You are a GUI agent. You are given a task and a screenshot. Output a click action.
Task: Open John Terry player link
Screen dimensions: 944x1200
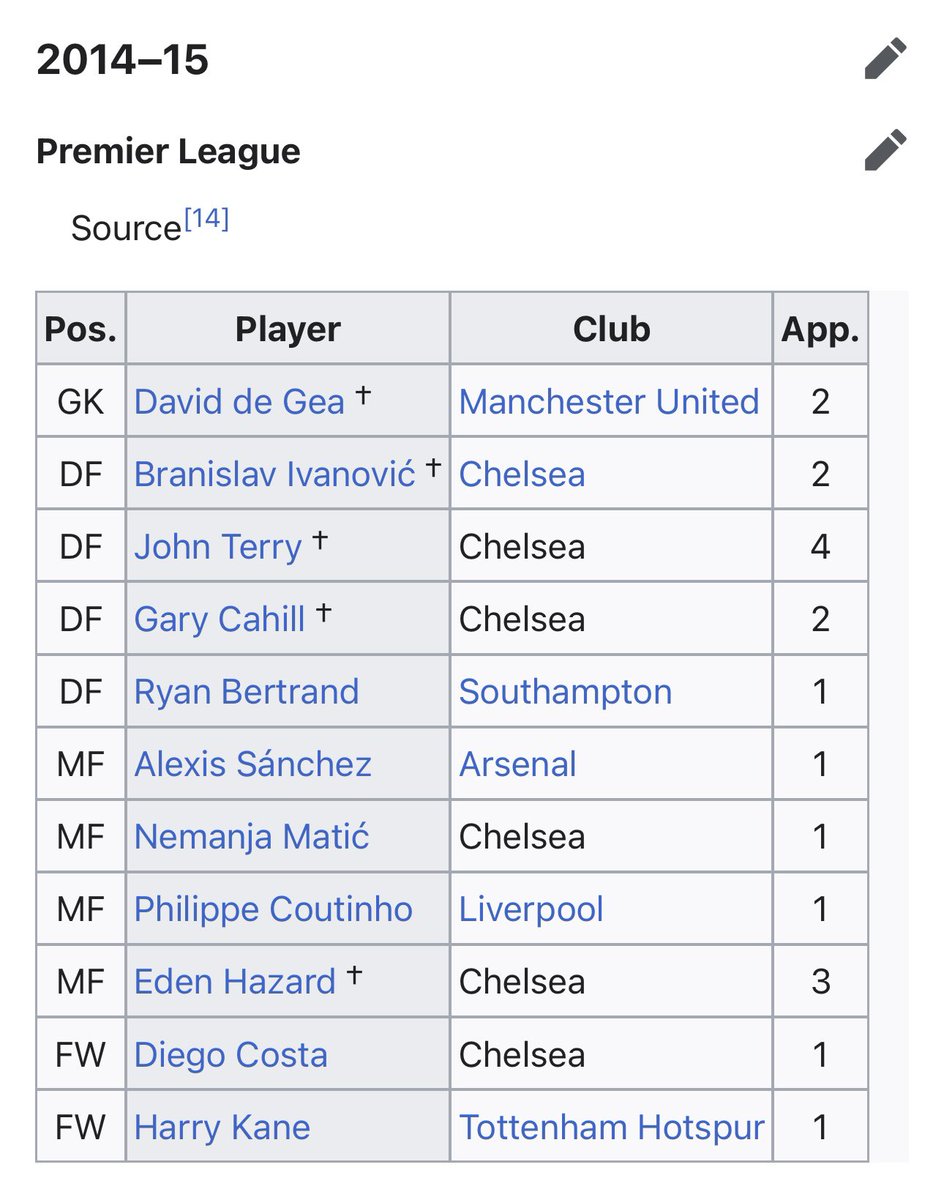point(217,547)
